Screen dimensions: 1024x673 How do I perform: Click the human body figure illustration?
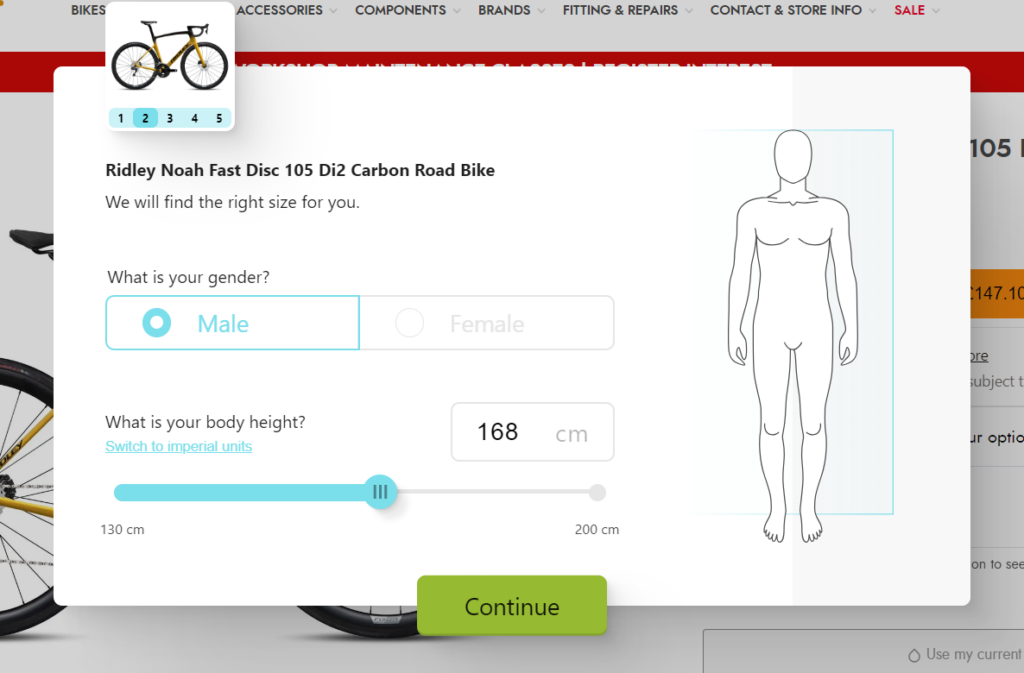tap(793, 336)
